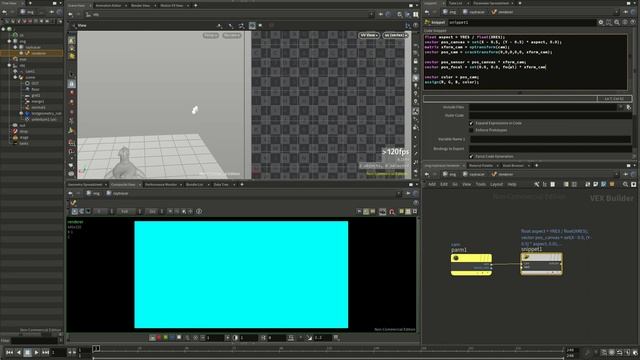Click the Include Files input field
The width and height of the screenshot is (640, 360).
click(x=543, y=107)
